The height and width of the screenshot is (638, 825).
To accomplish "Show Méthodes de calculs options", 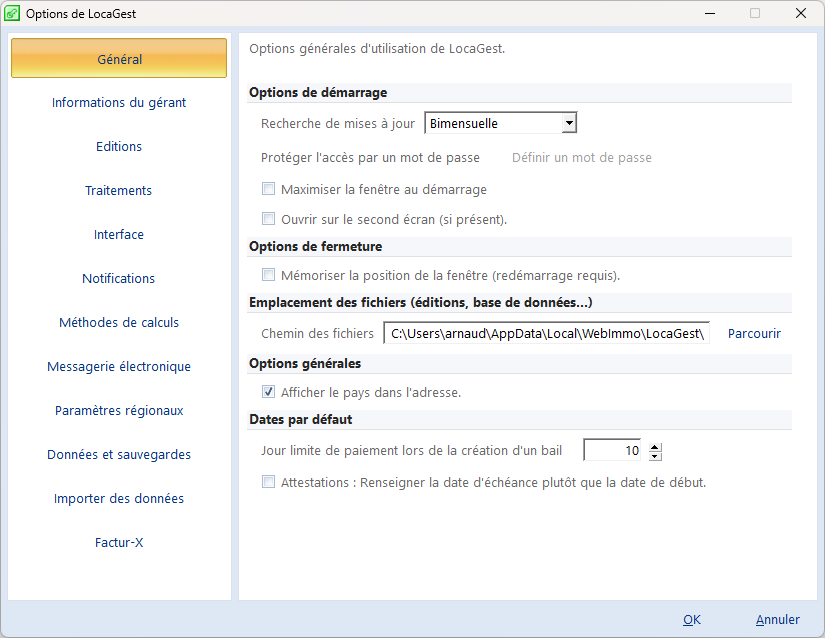I will (119, 322).
